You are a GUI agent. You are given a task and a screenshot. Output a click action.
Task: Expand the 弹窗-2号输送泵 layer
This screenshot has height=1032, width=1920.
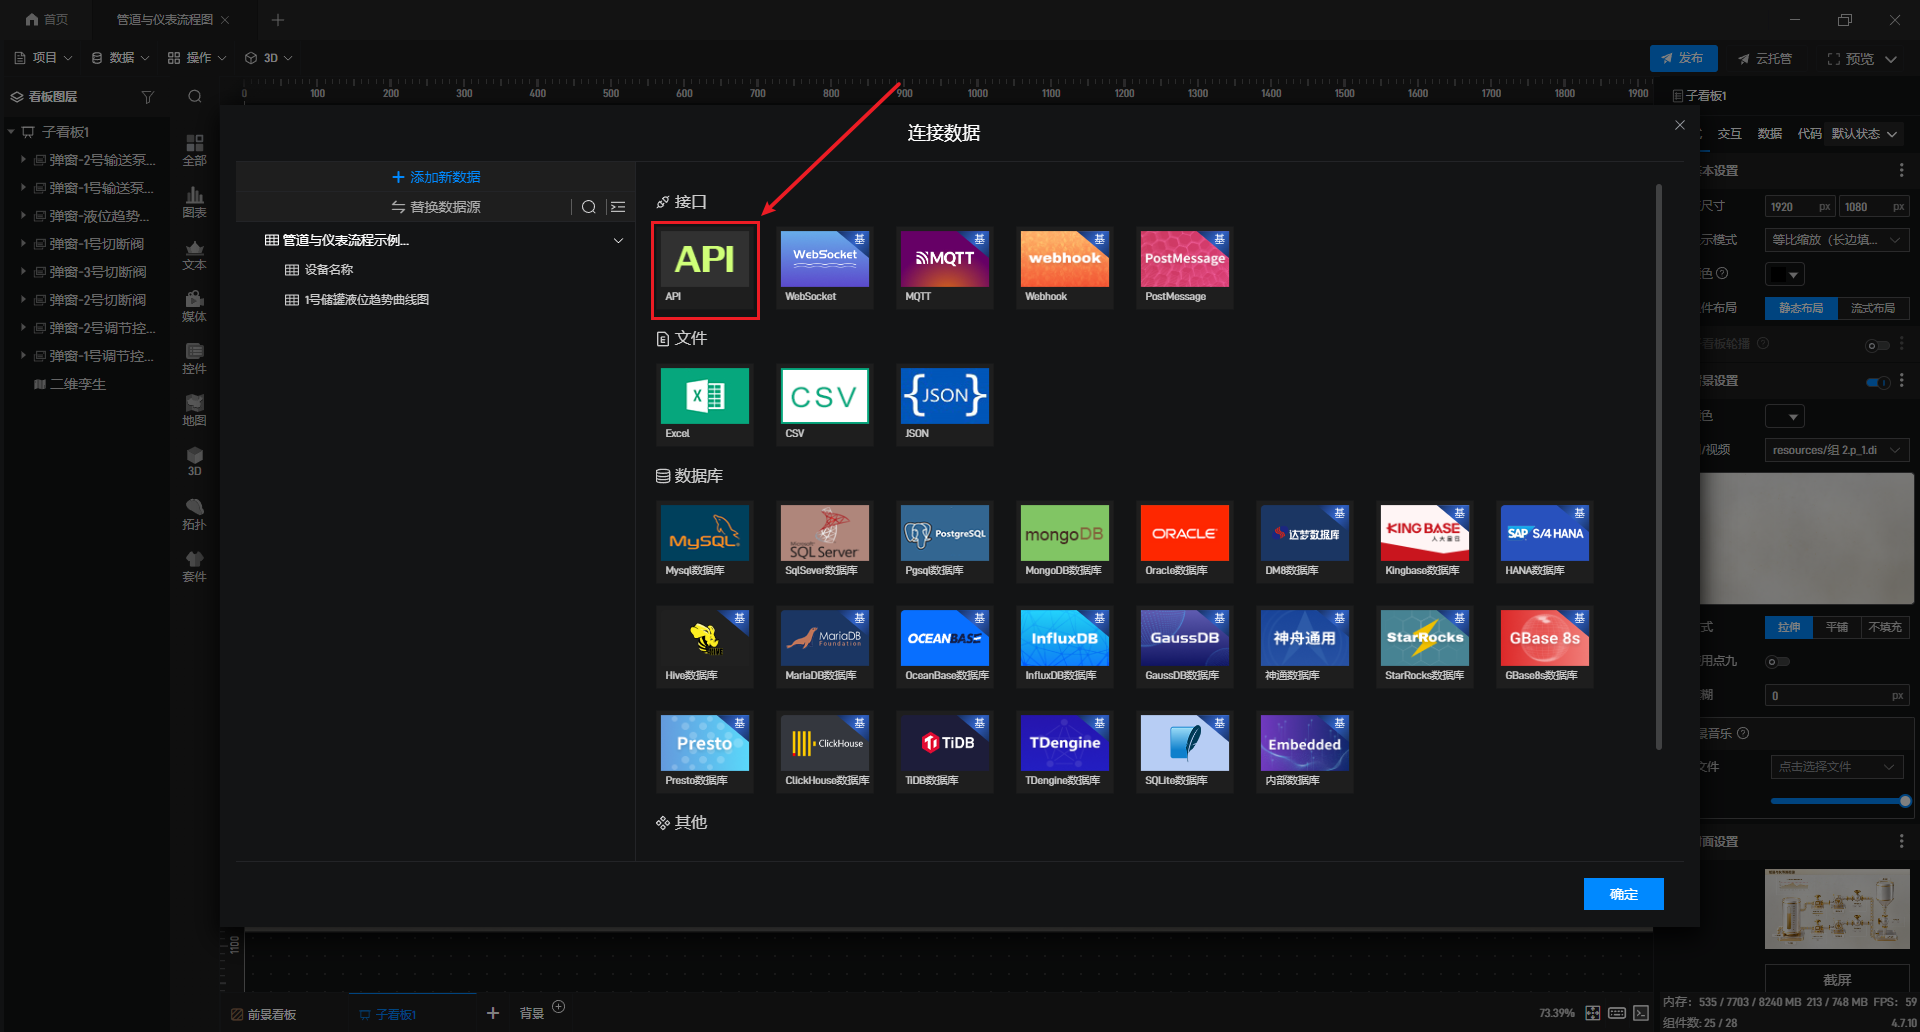[x=24, y=160]
